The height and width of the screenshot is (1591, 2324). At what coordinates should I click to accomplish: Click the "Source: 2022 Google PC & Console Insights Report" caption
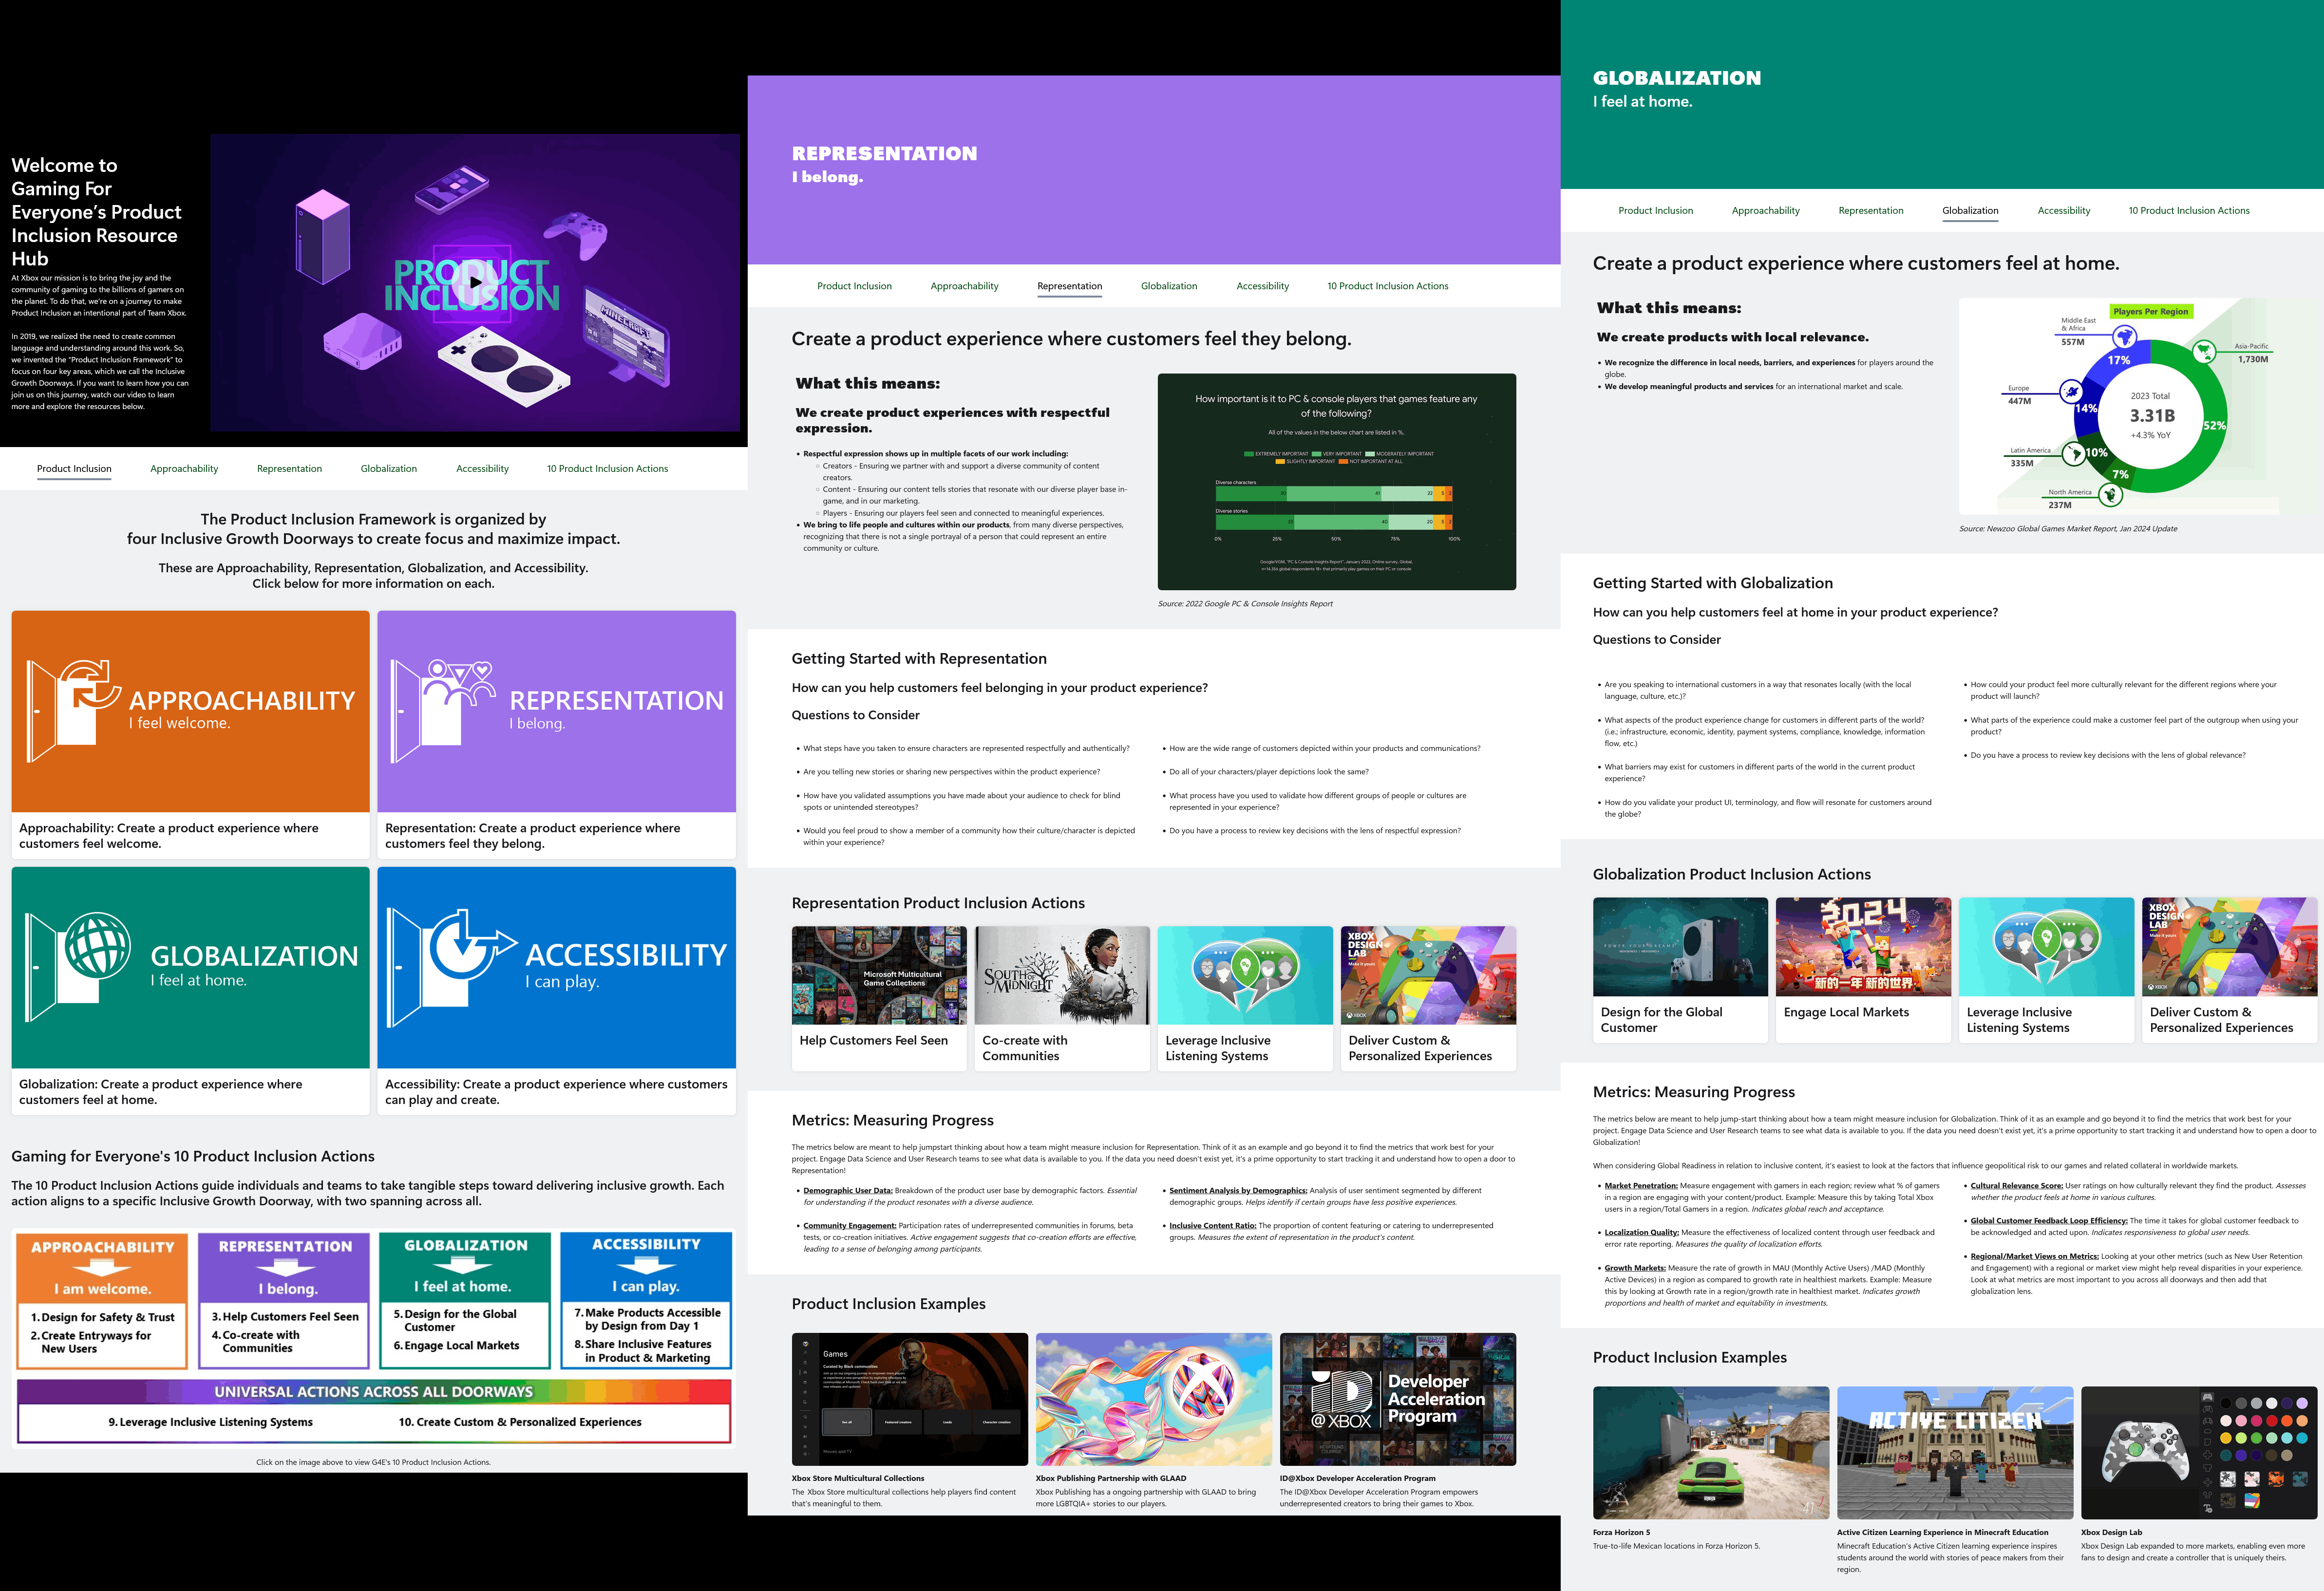pos(1245,604)
